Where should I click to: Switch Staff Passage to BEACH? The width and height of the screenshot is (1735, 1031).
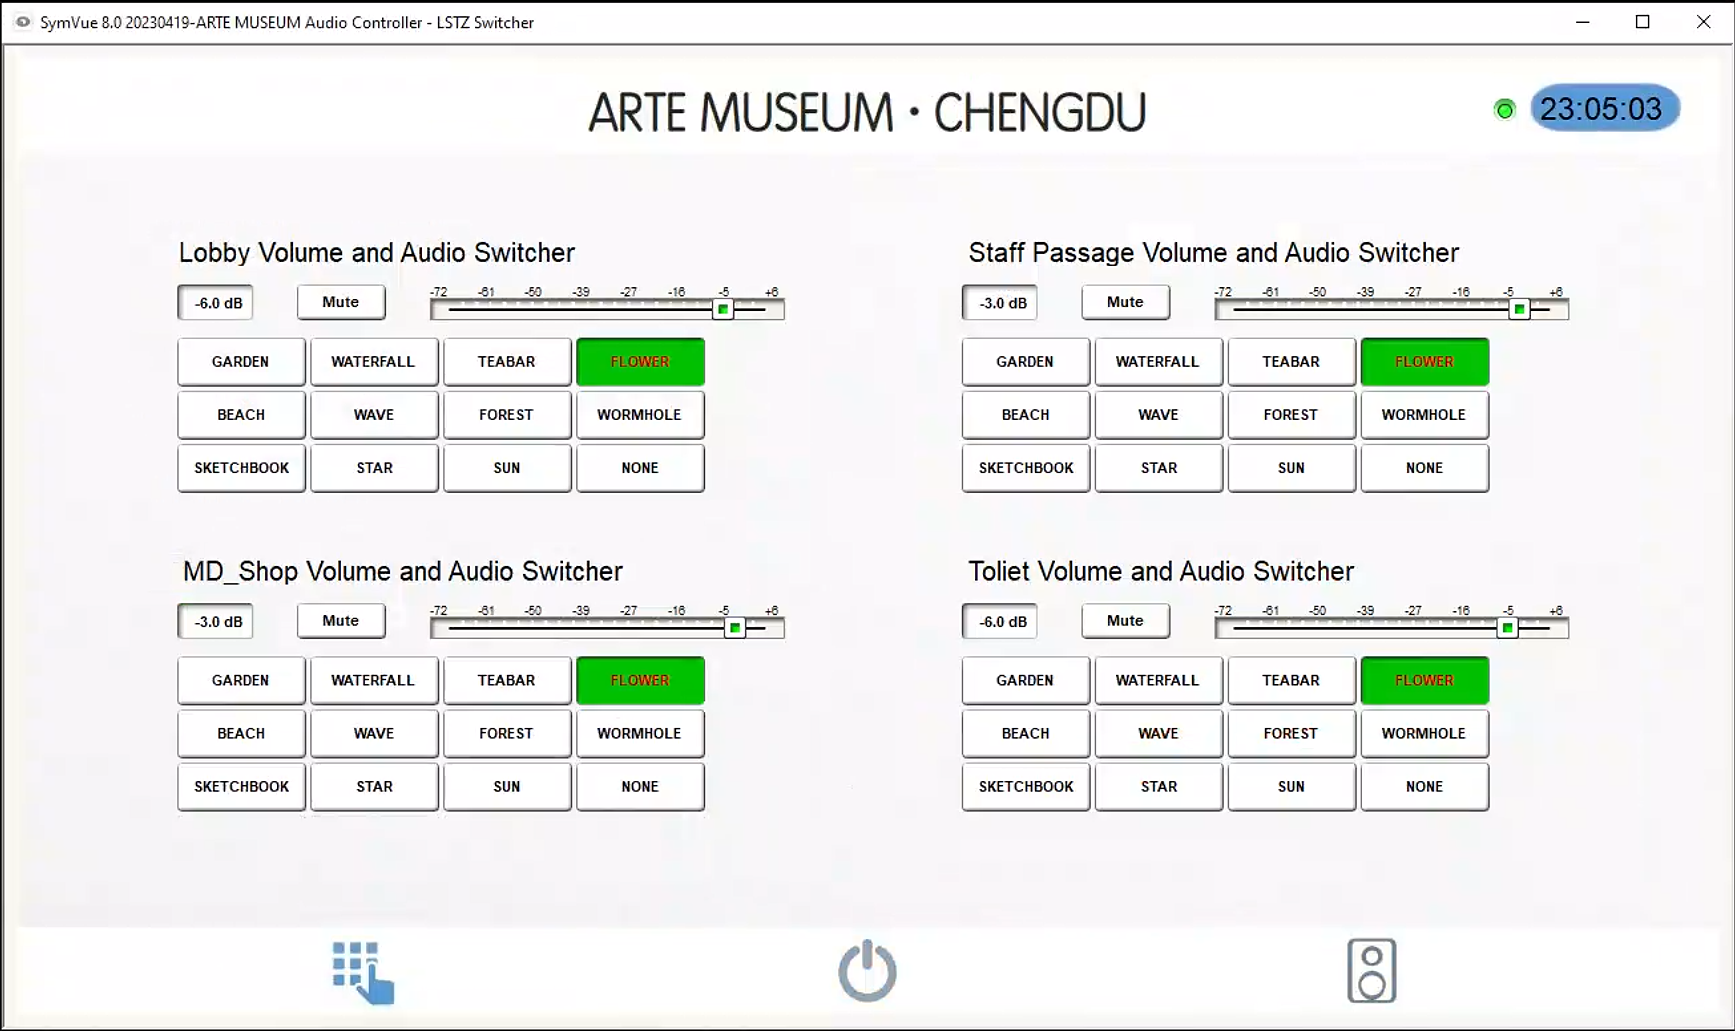(1025, 415)
